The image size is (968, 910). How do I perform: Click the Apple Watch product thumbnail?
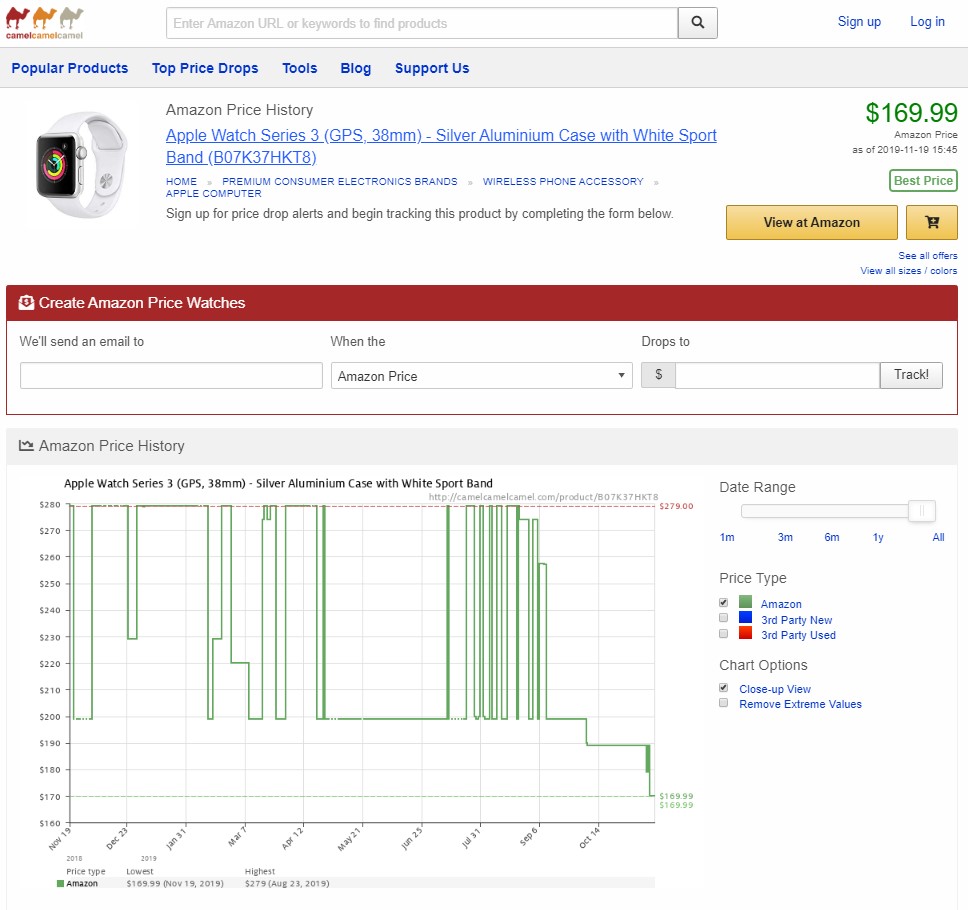click(x=81, y=165)
